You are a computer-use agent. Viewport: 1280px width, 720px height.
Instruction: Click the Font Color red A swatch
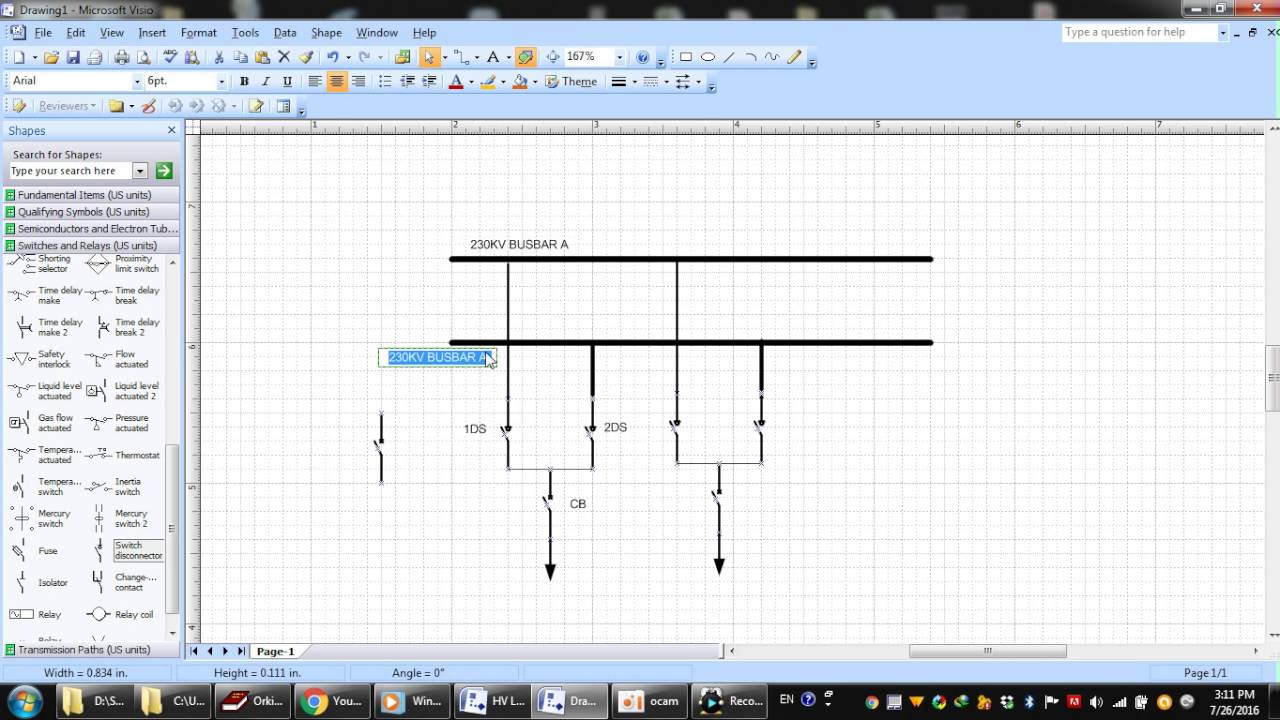[x=456, y=82]
